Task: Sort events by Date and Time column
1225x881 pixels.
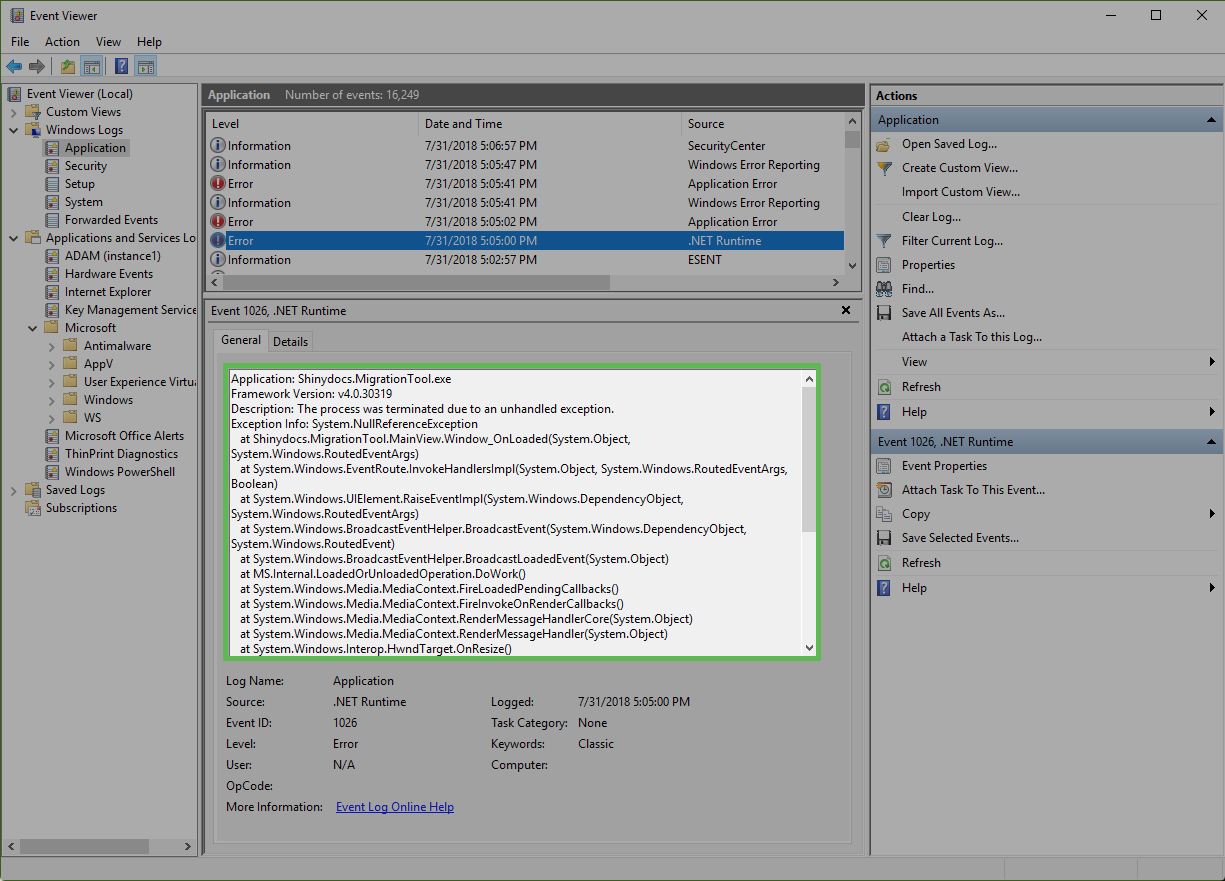Action: [463, 124]
